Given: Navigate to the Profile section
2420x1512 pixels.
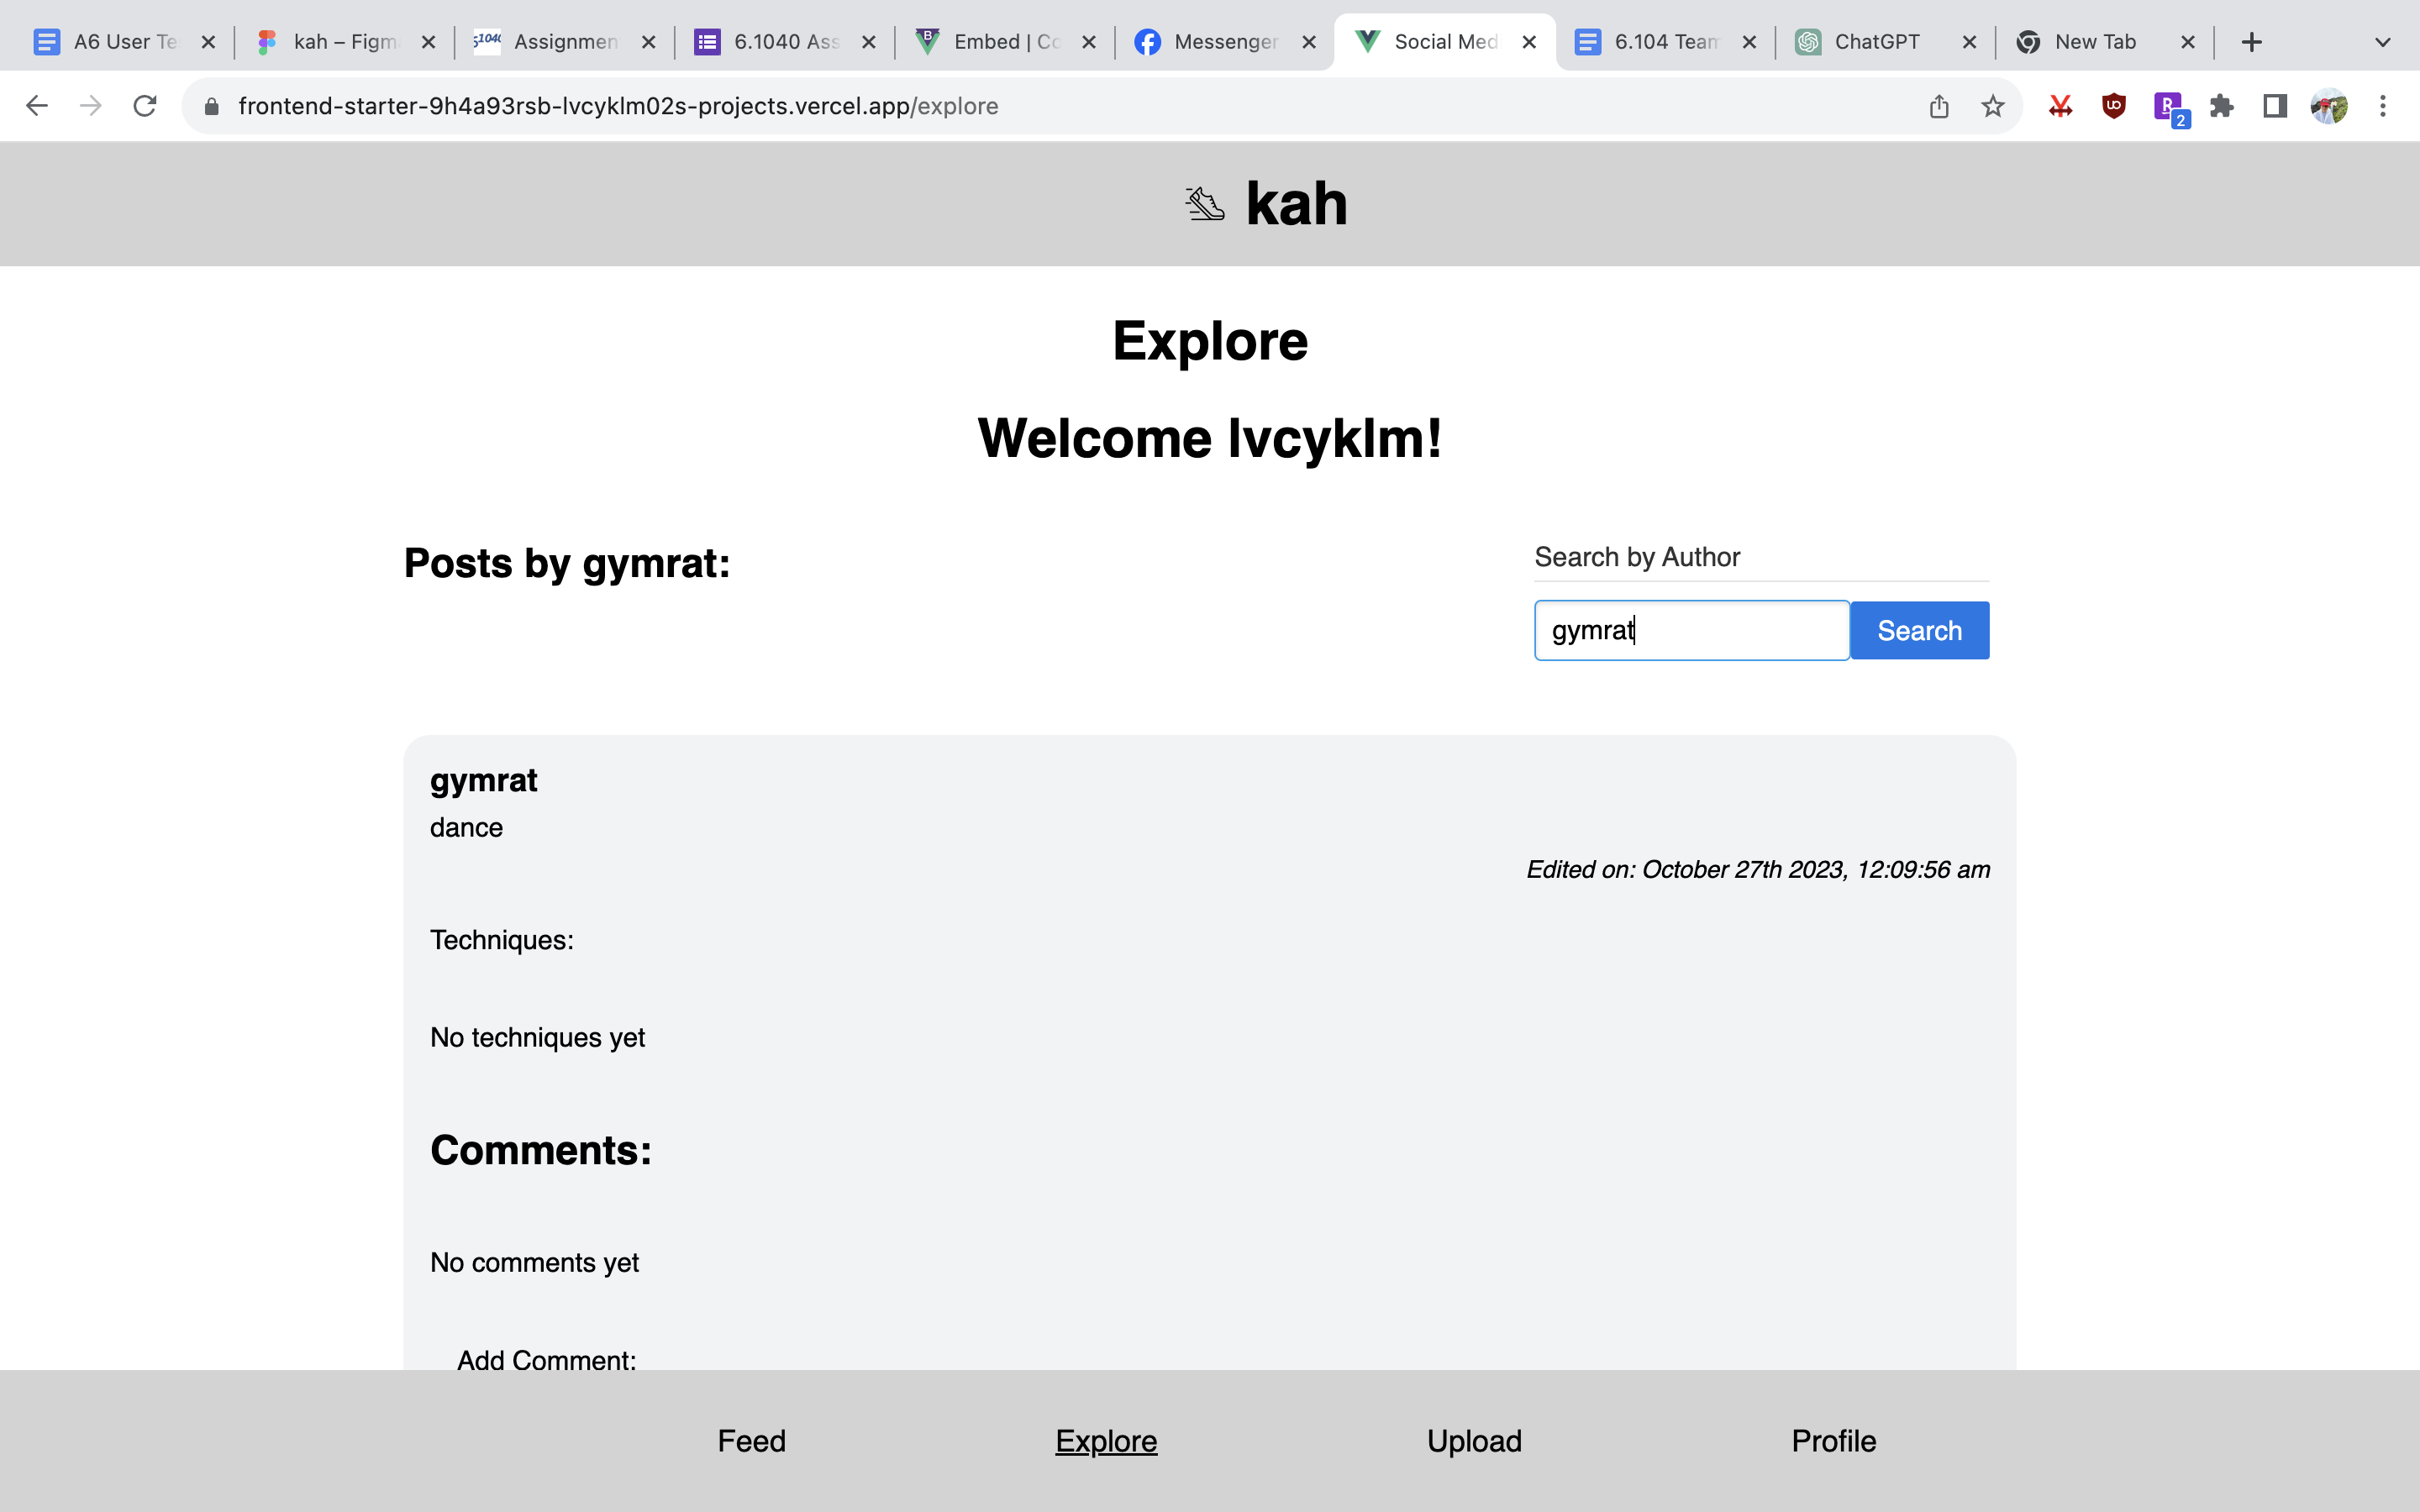Looking at the screenshot, I should (1833, 1442).
